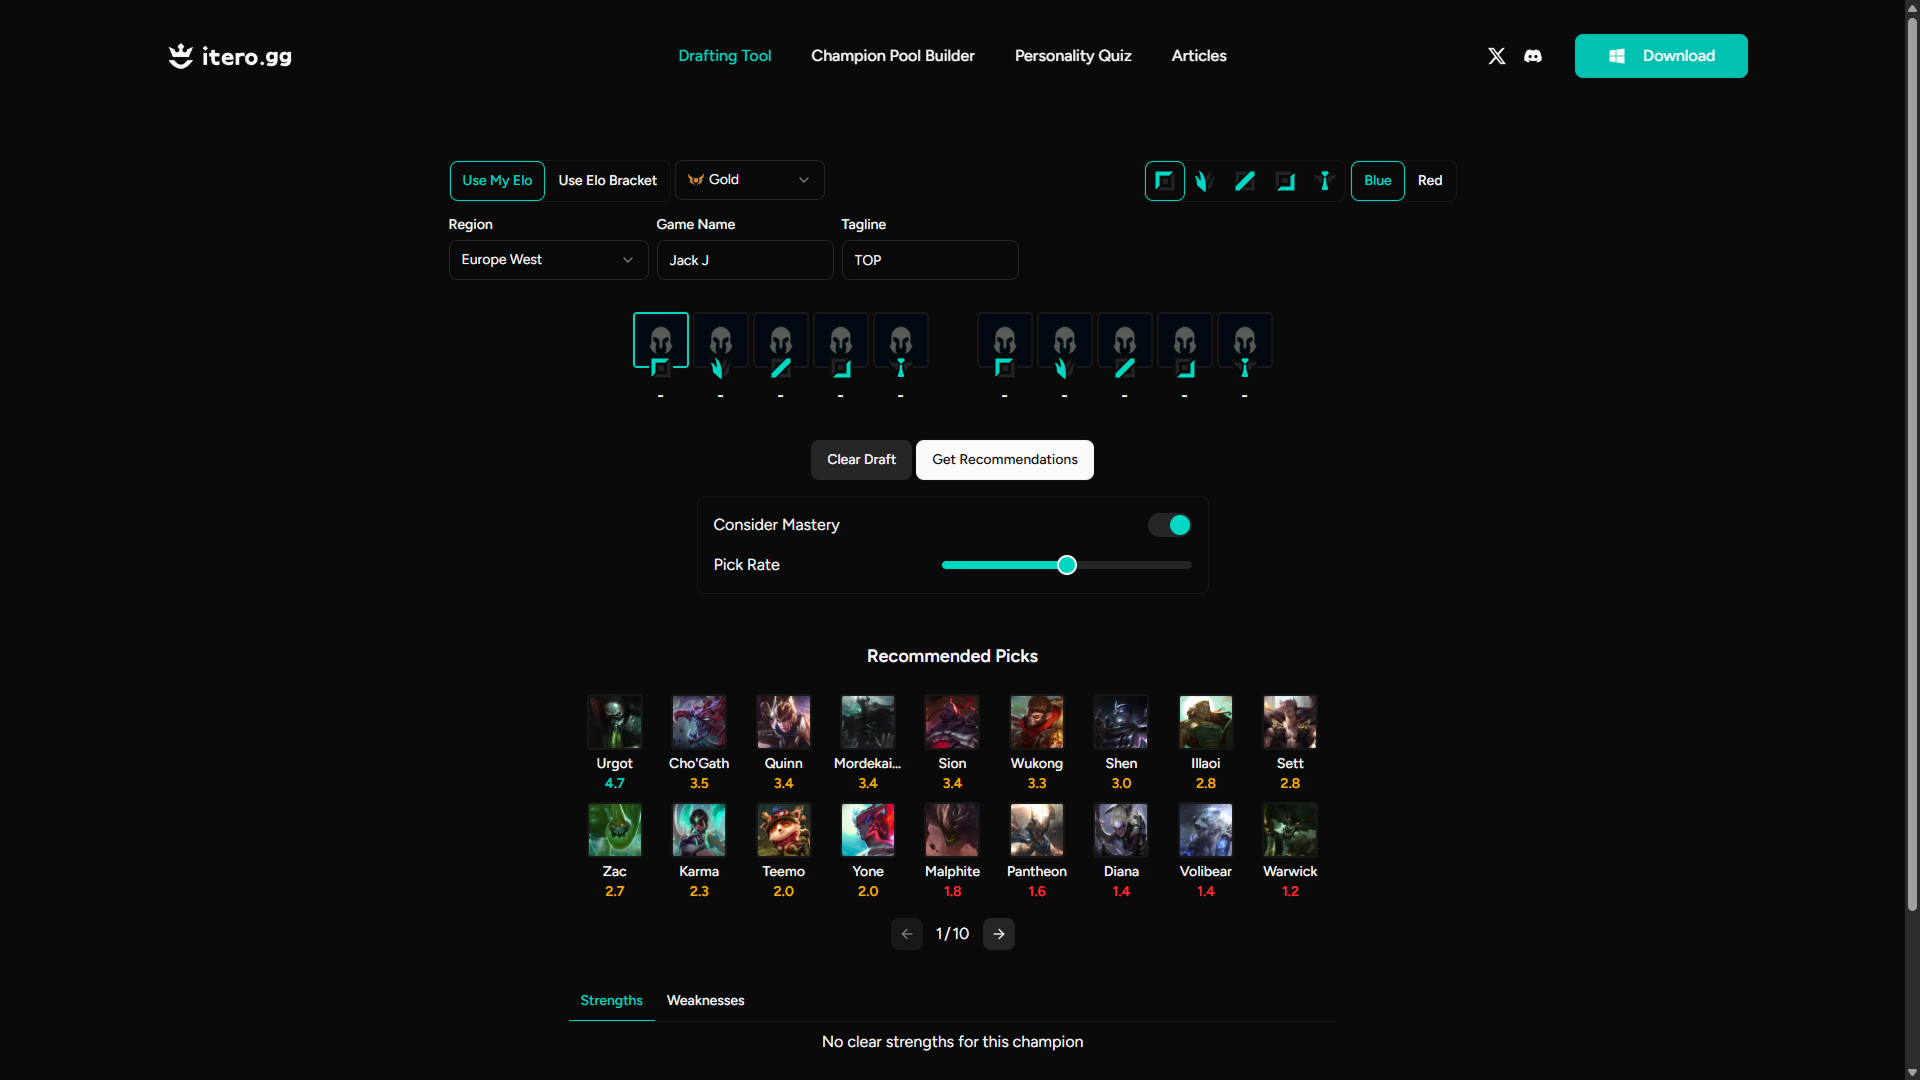
Task: Select the Bot lane role filter icon
Action: click(x=1284, y=181)
